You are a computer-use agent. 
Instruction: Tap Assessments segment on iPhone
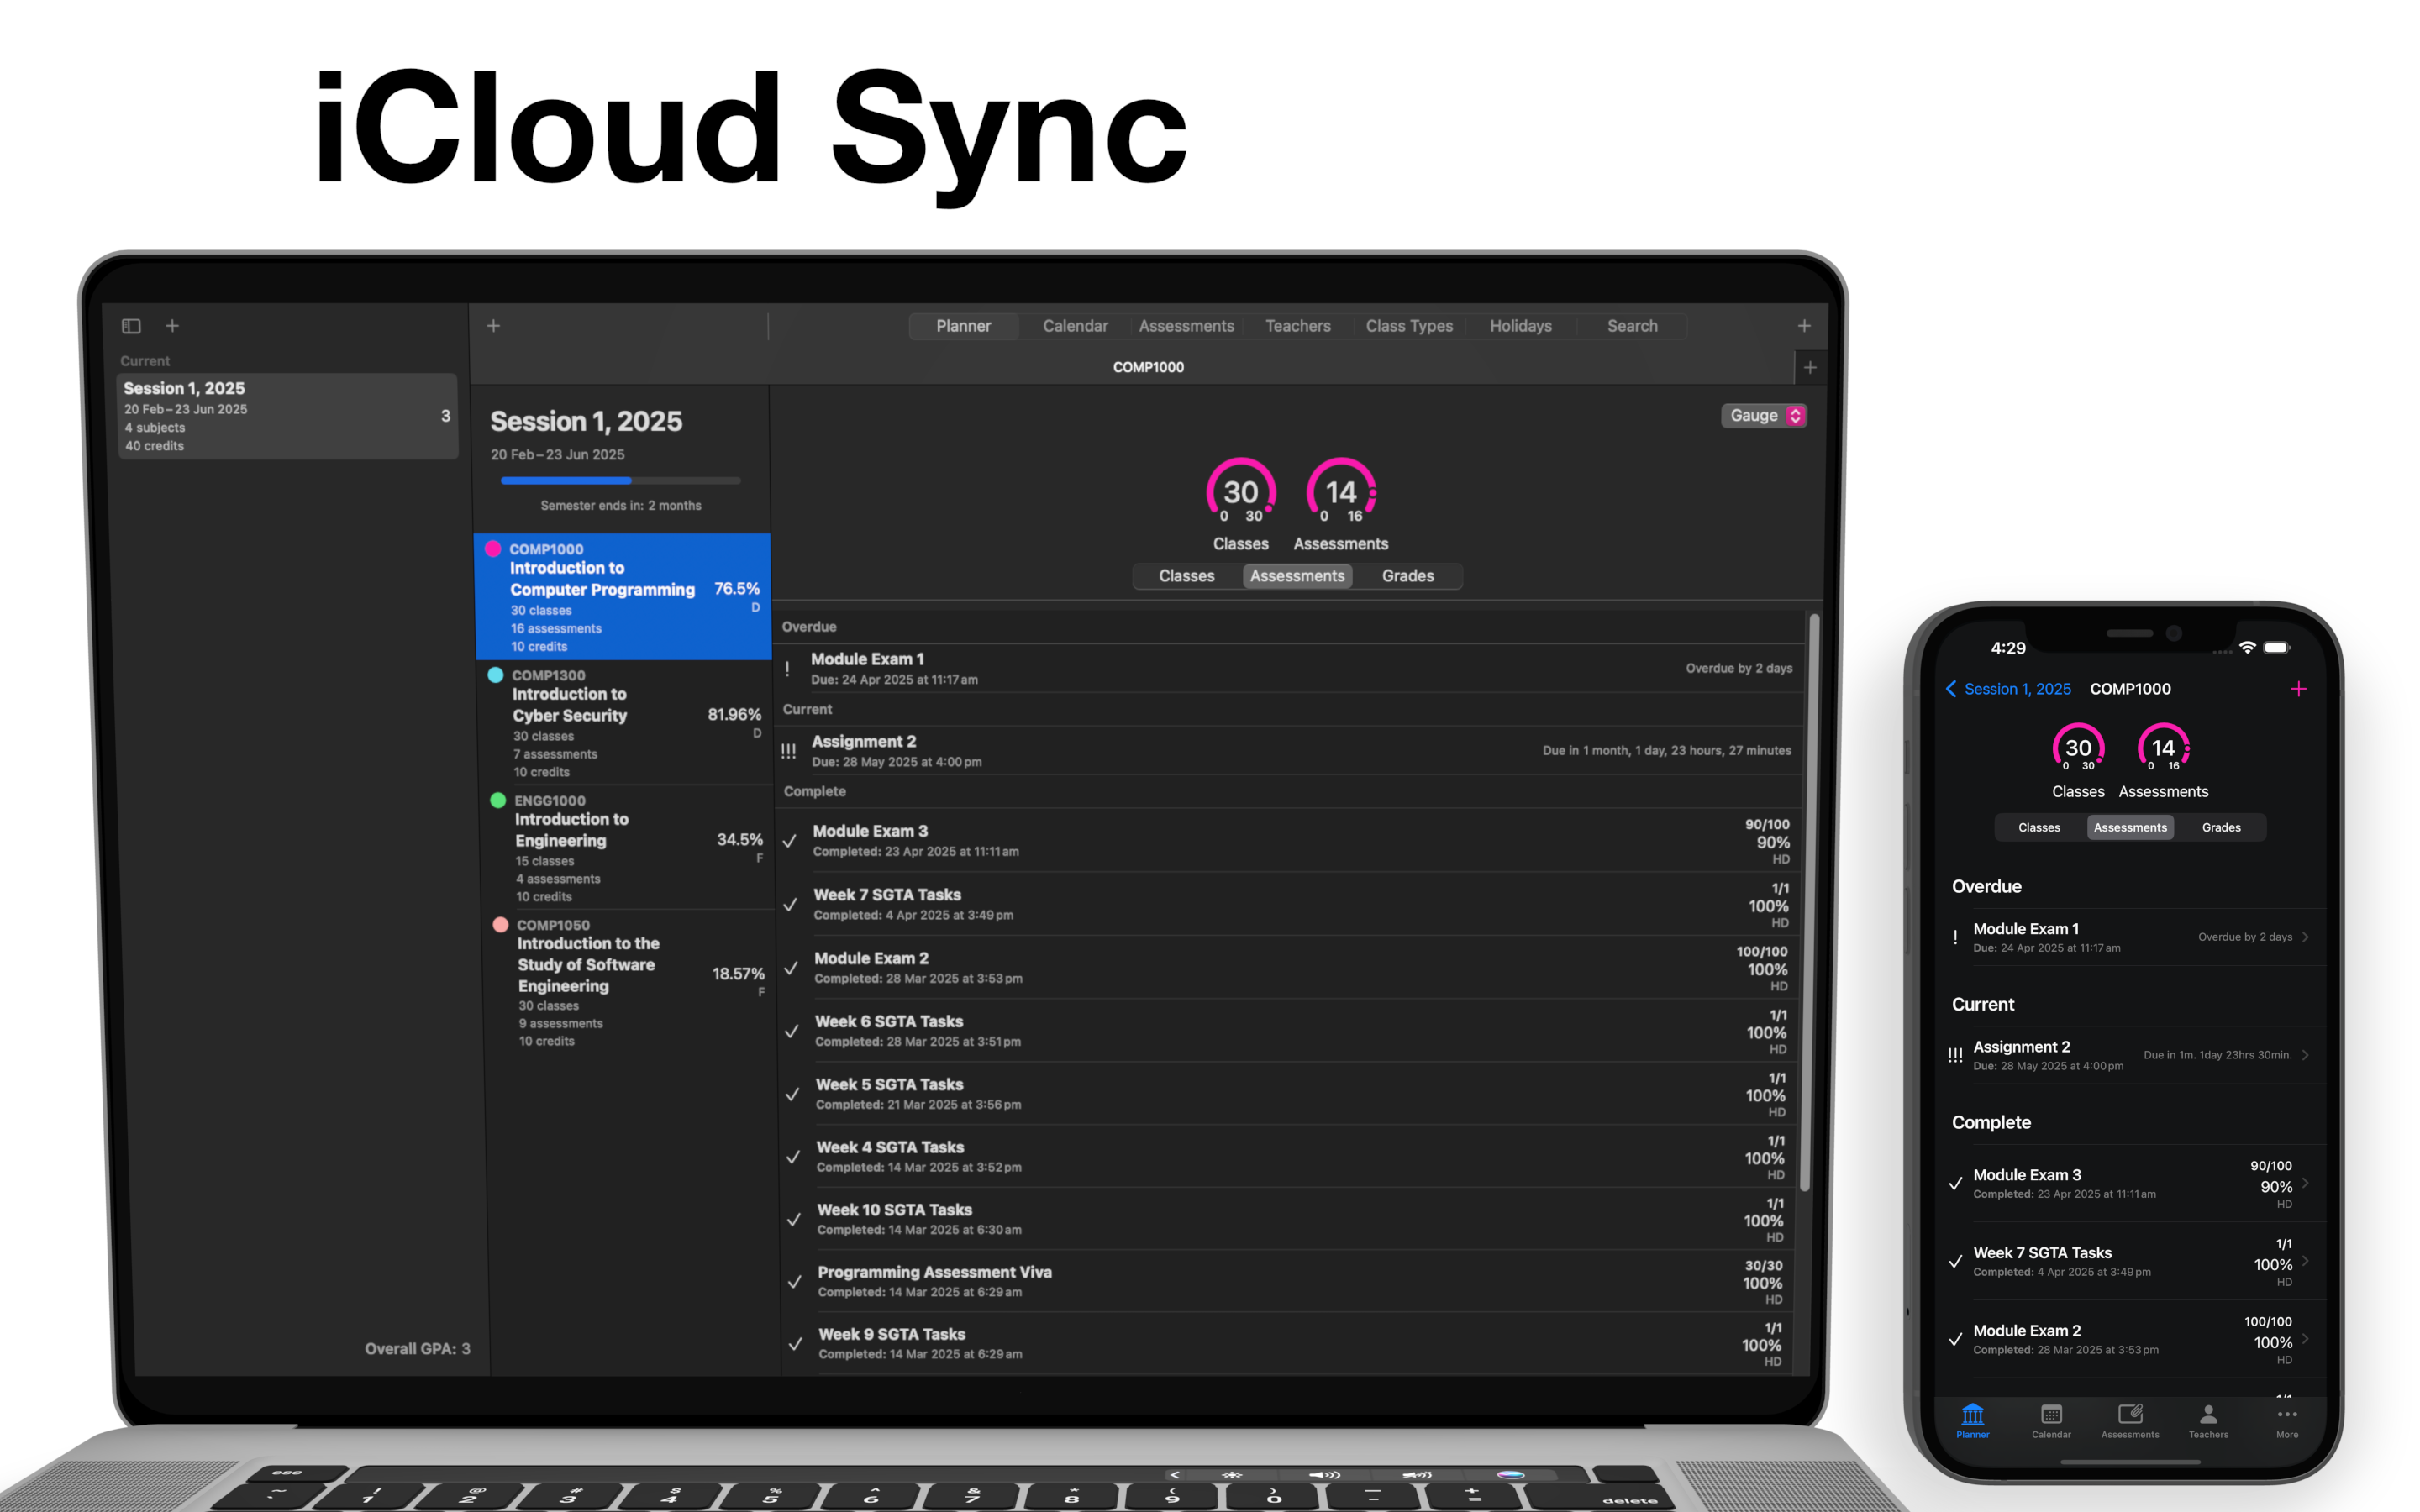[x=2130, y=827]
